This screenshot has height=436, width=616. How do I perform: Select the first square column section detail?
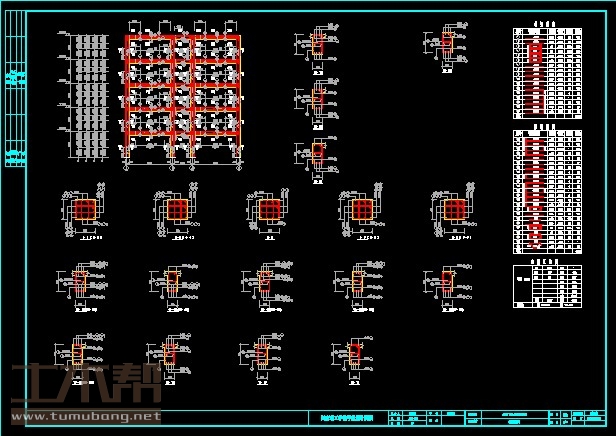(87, 210)
